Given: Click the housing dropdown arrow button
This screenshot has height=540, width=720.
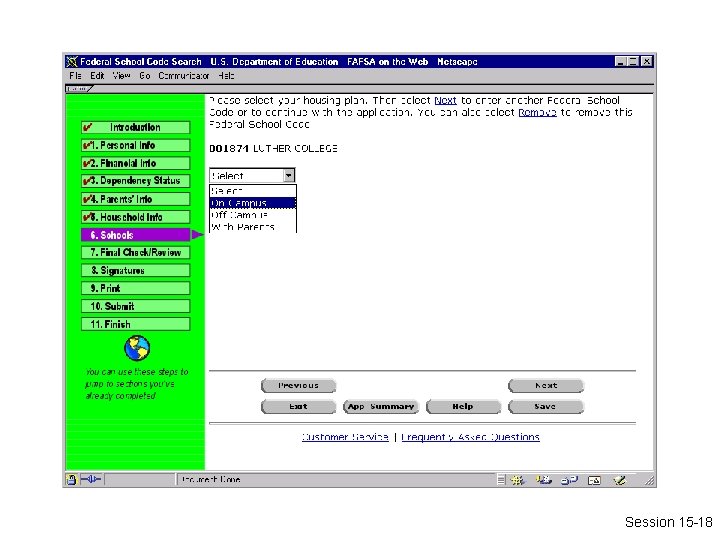Looking at the screenshot, I should pos(288,175).
